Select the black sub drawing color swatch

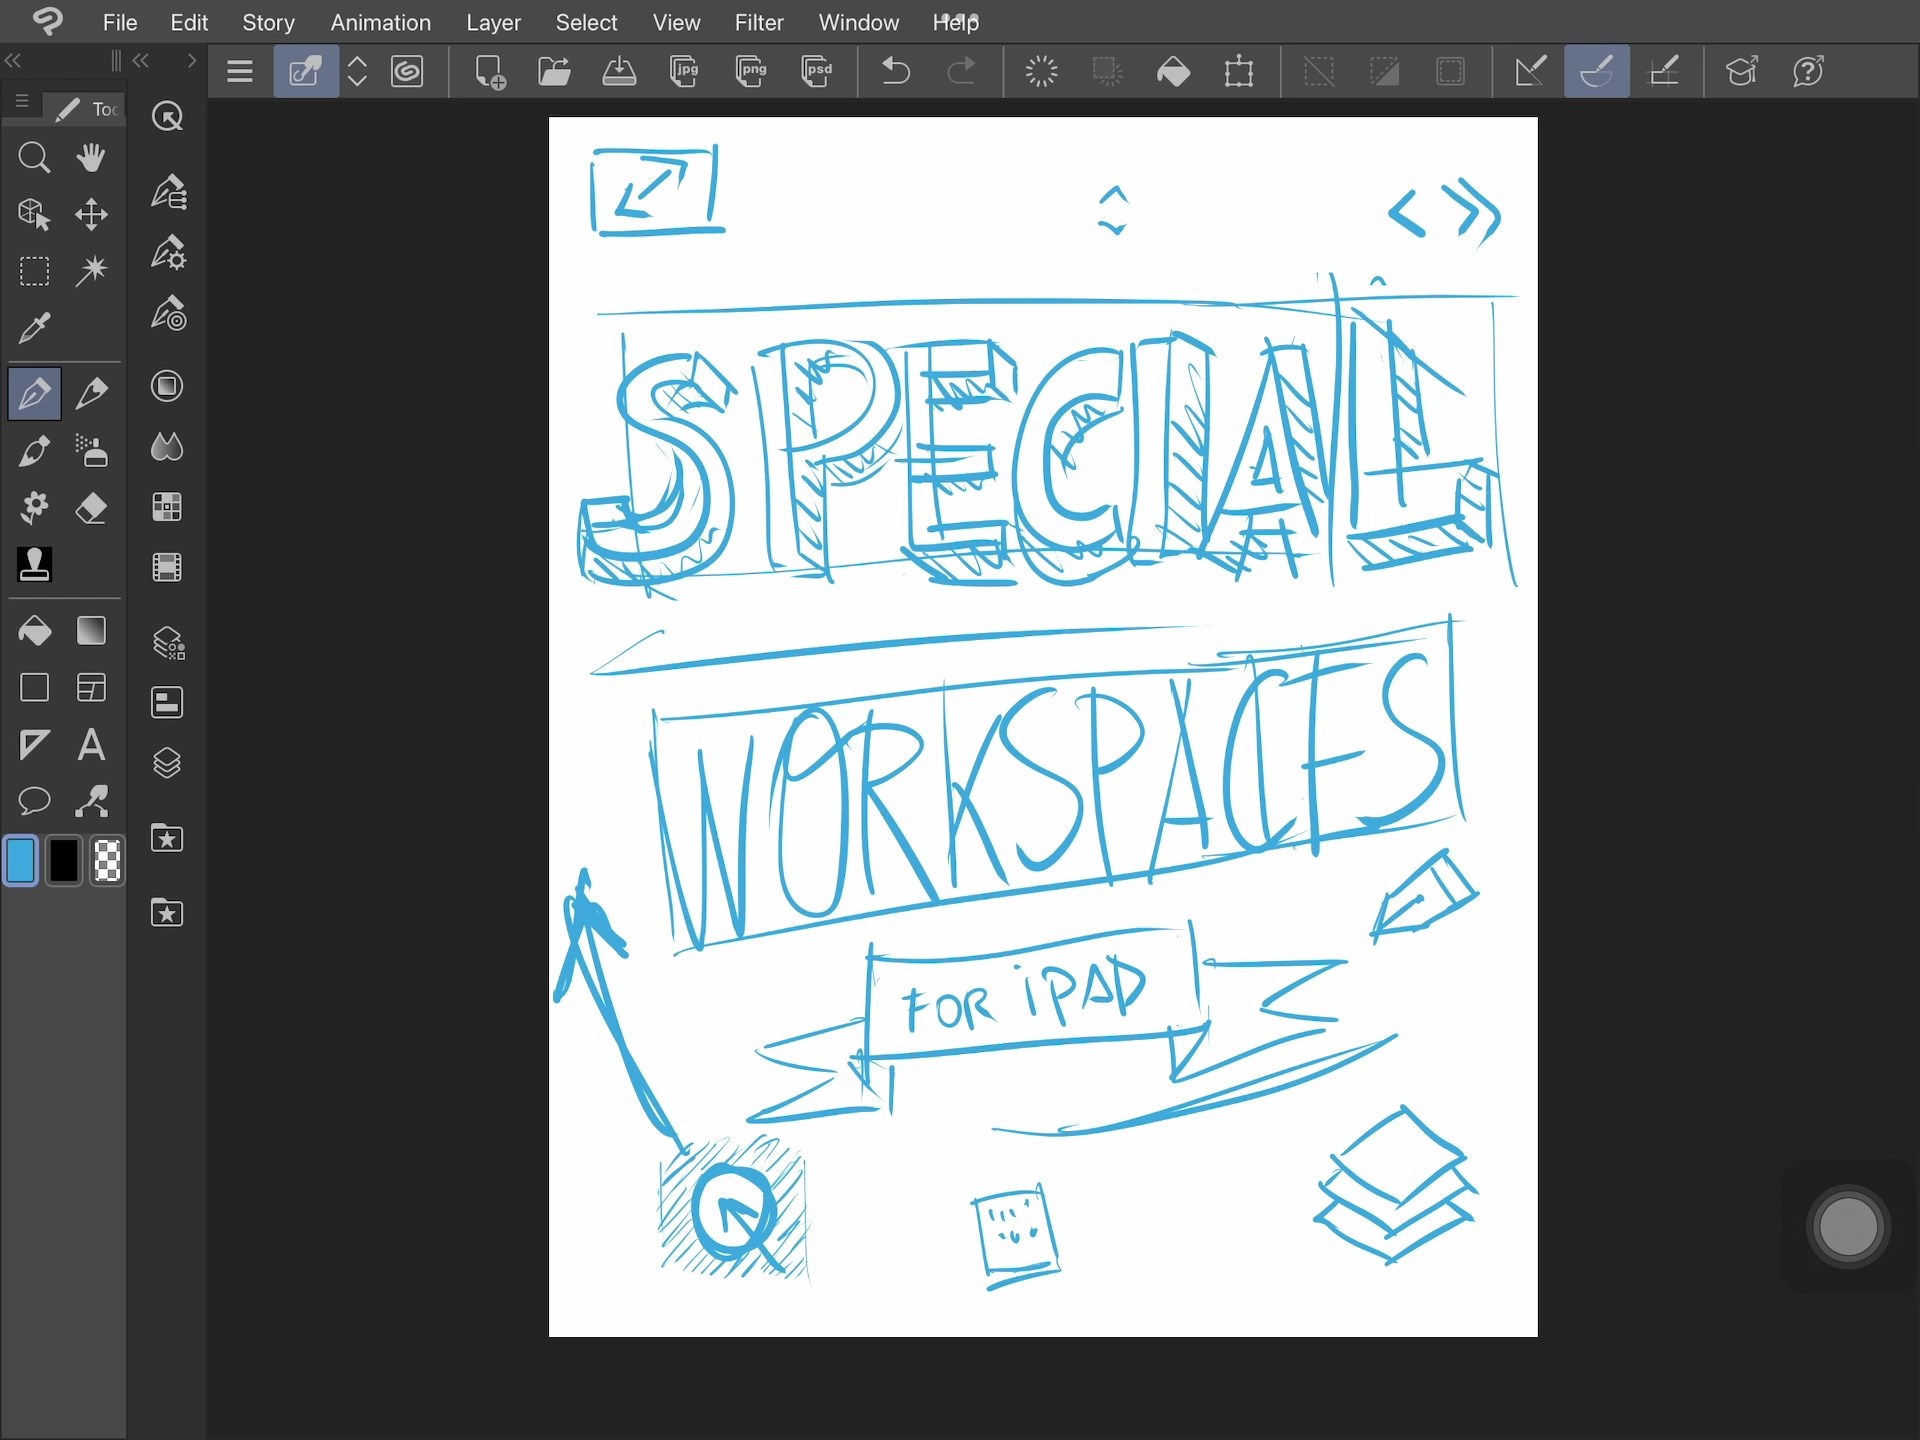64,861
